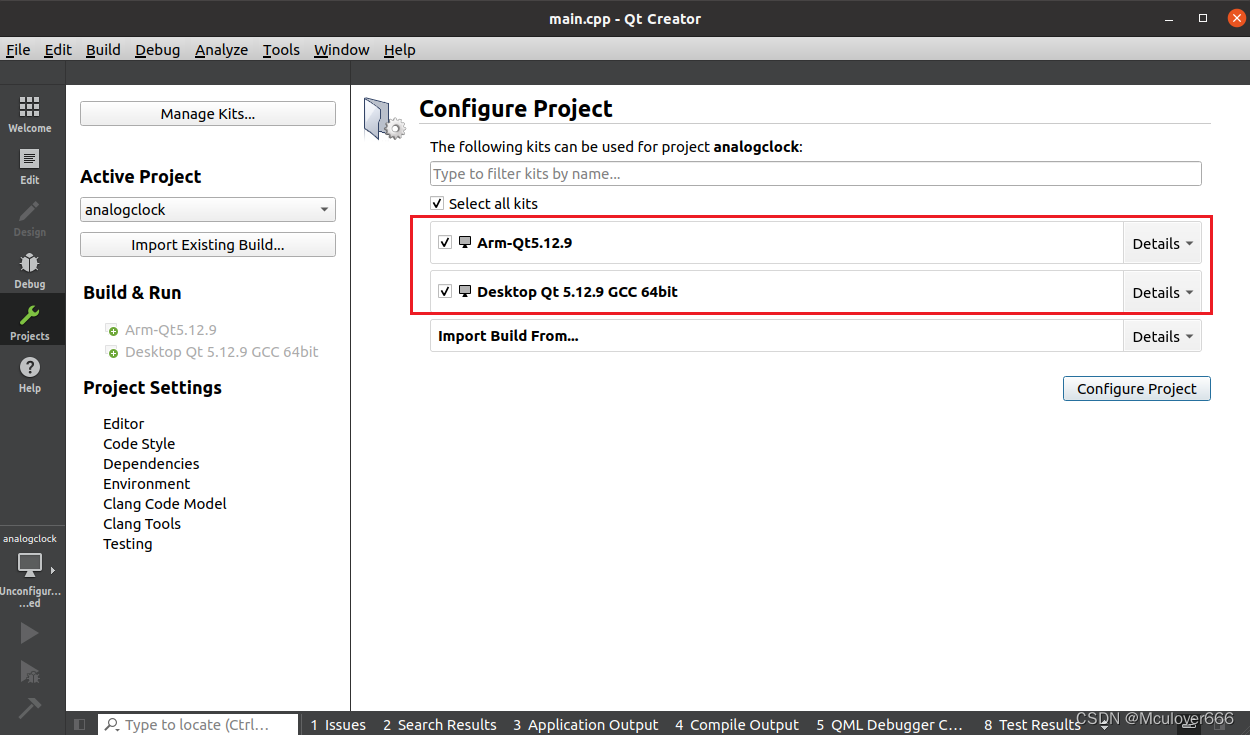This screenshot has height=735, width=1250.
Task: Open Clang Code Model settings
Action: (165, 504)
